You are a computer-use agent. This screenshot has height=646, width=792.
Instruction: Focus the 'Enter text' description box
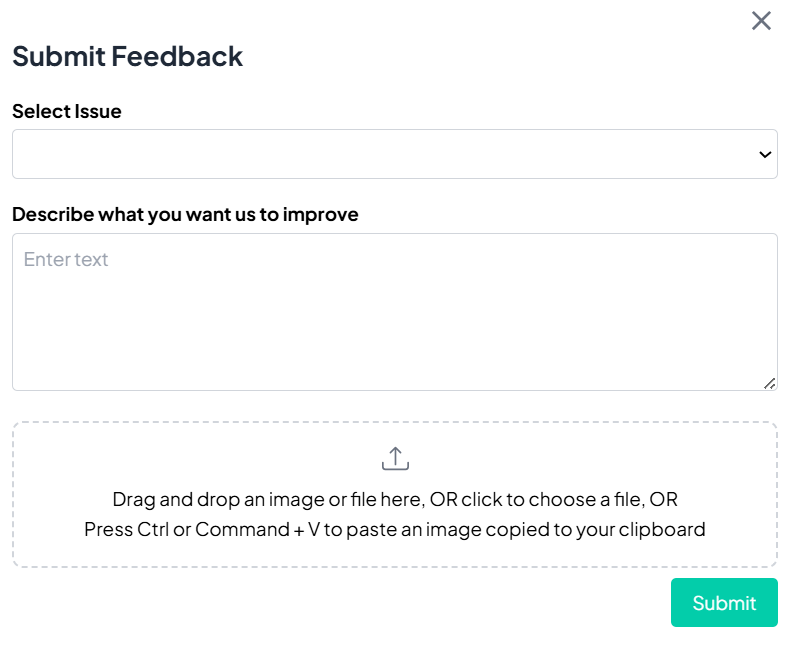(x=394, y=311)
